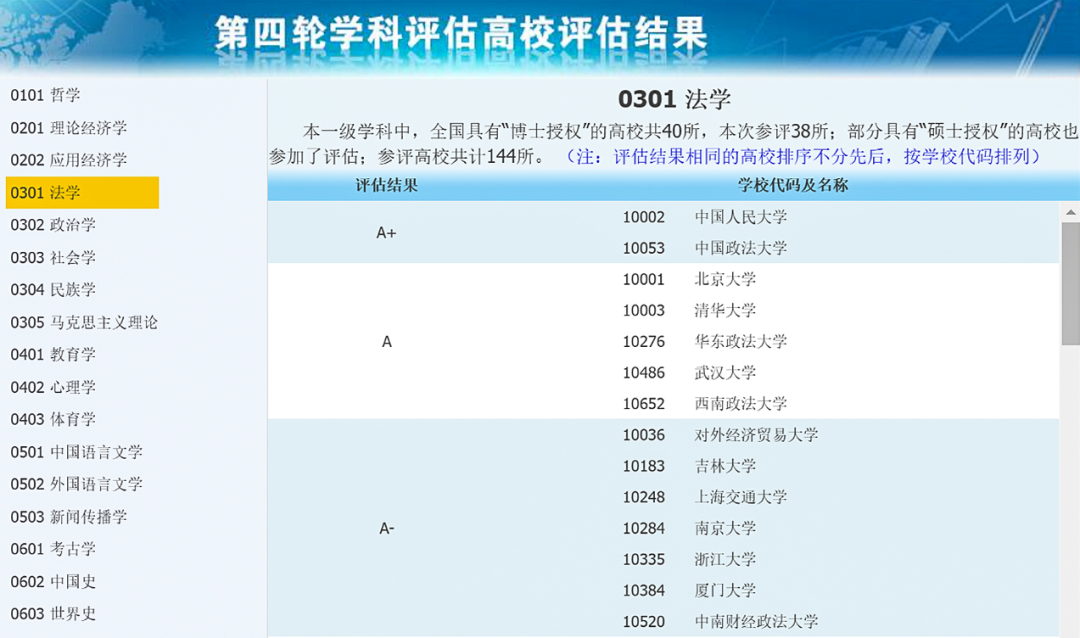Click the 学校代码及名称 column header
Viewport: 1080px width, 638px height.
point(793,185)
